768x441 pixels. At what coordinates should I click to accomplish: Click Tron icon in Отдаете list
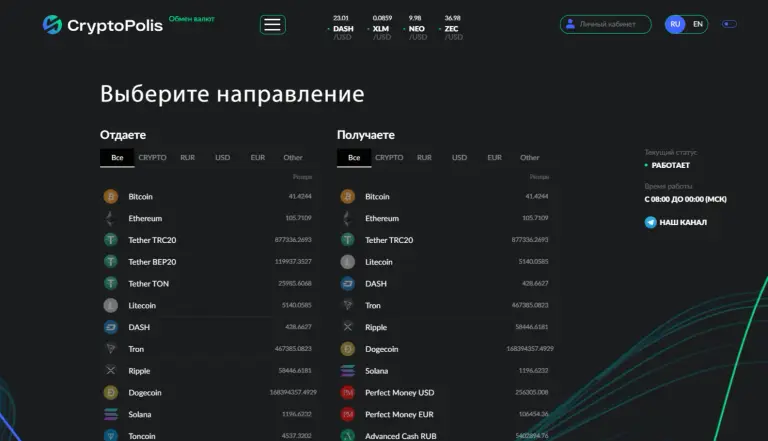coord(111,349)
